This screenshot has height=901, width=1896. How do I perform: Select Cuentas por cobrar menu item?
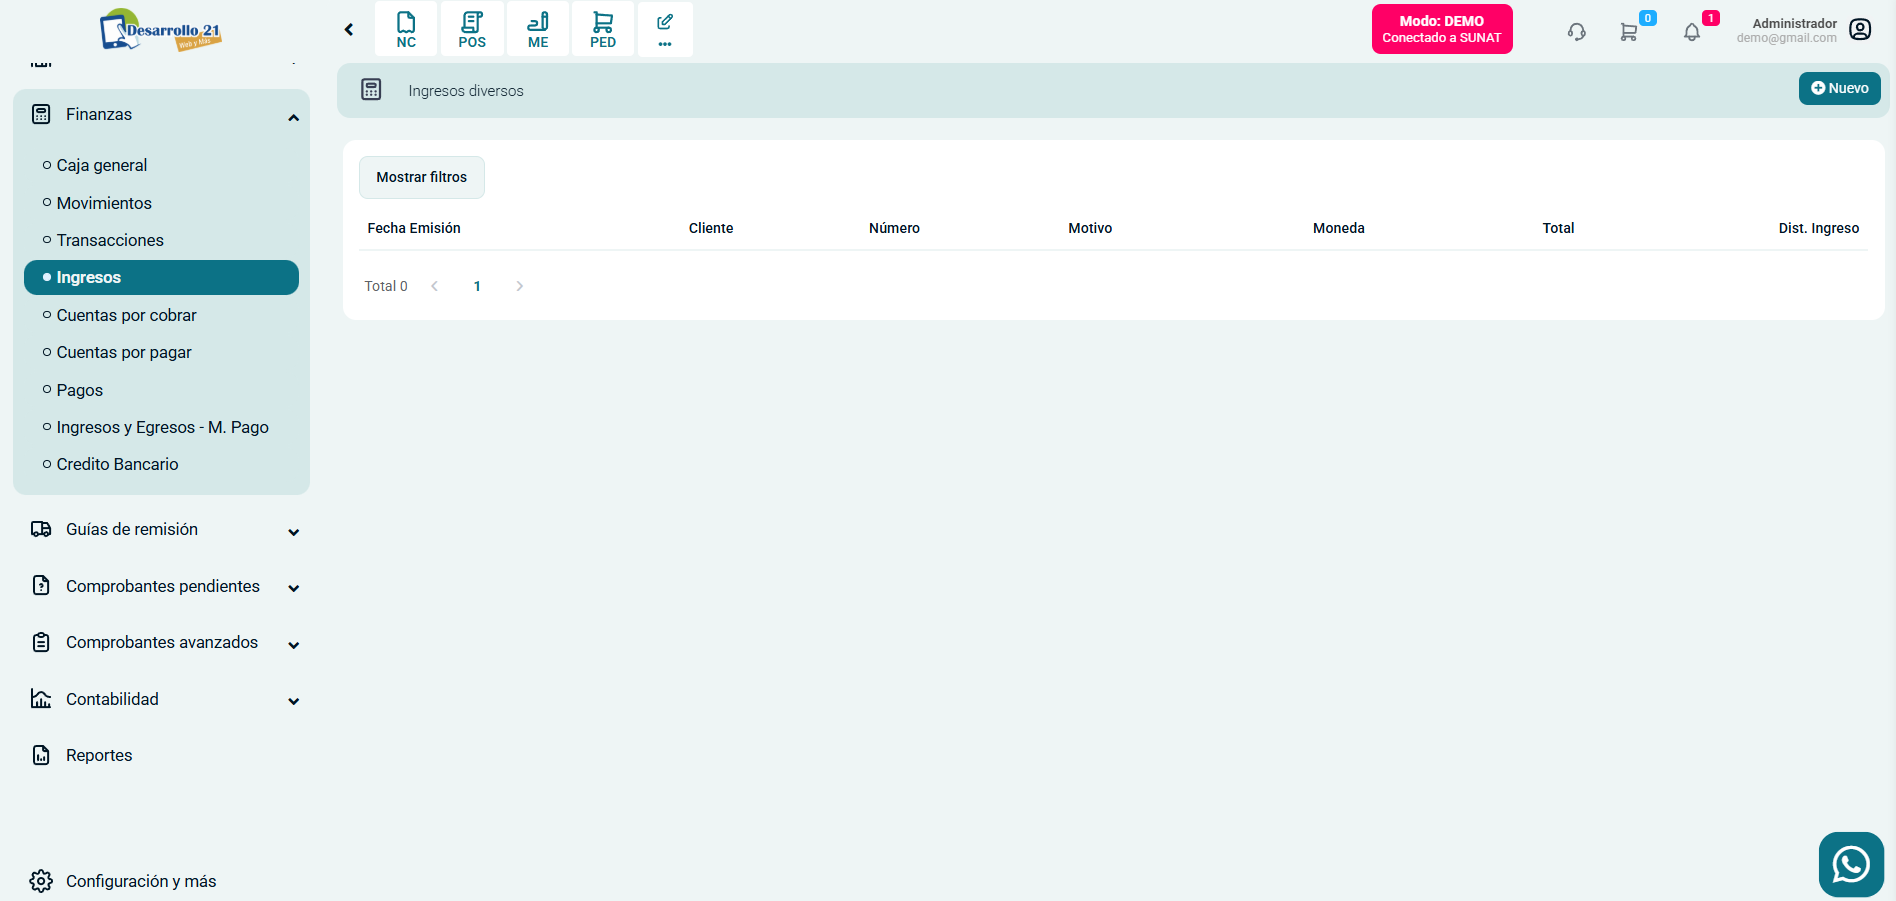coord(127,315)
